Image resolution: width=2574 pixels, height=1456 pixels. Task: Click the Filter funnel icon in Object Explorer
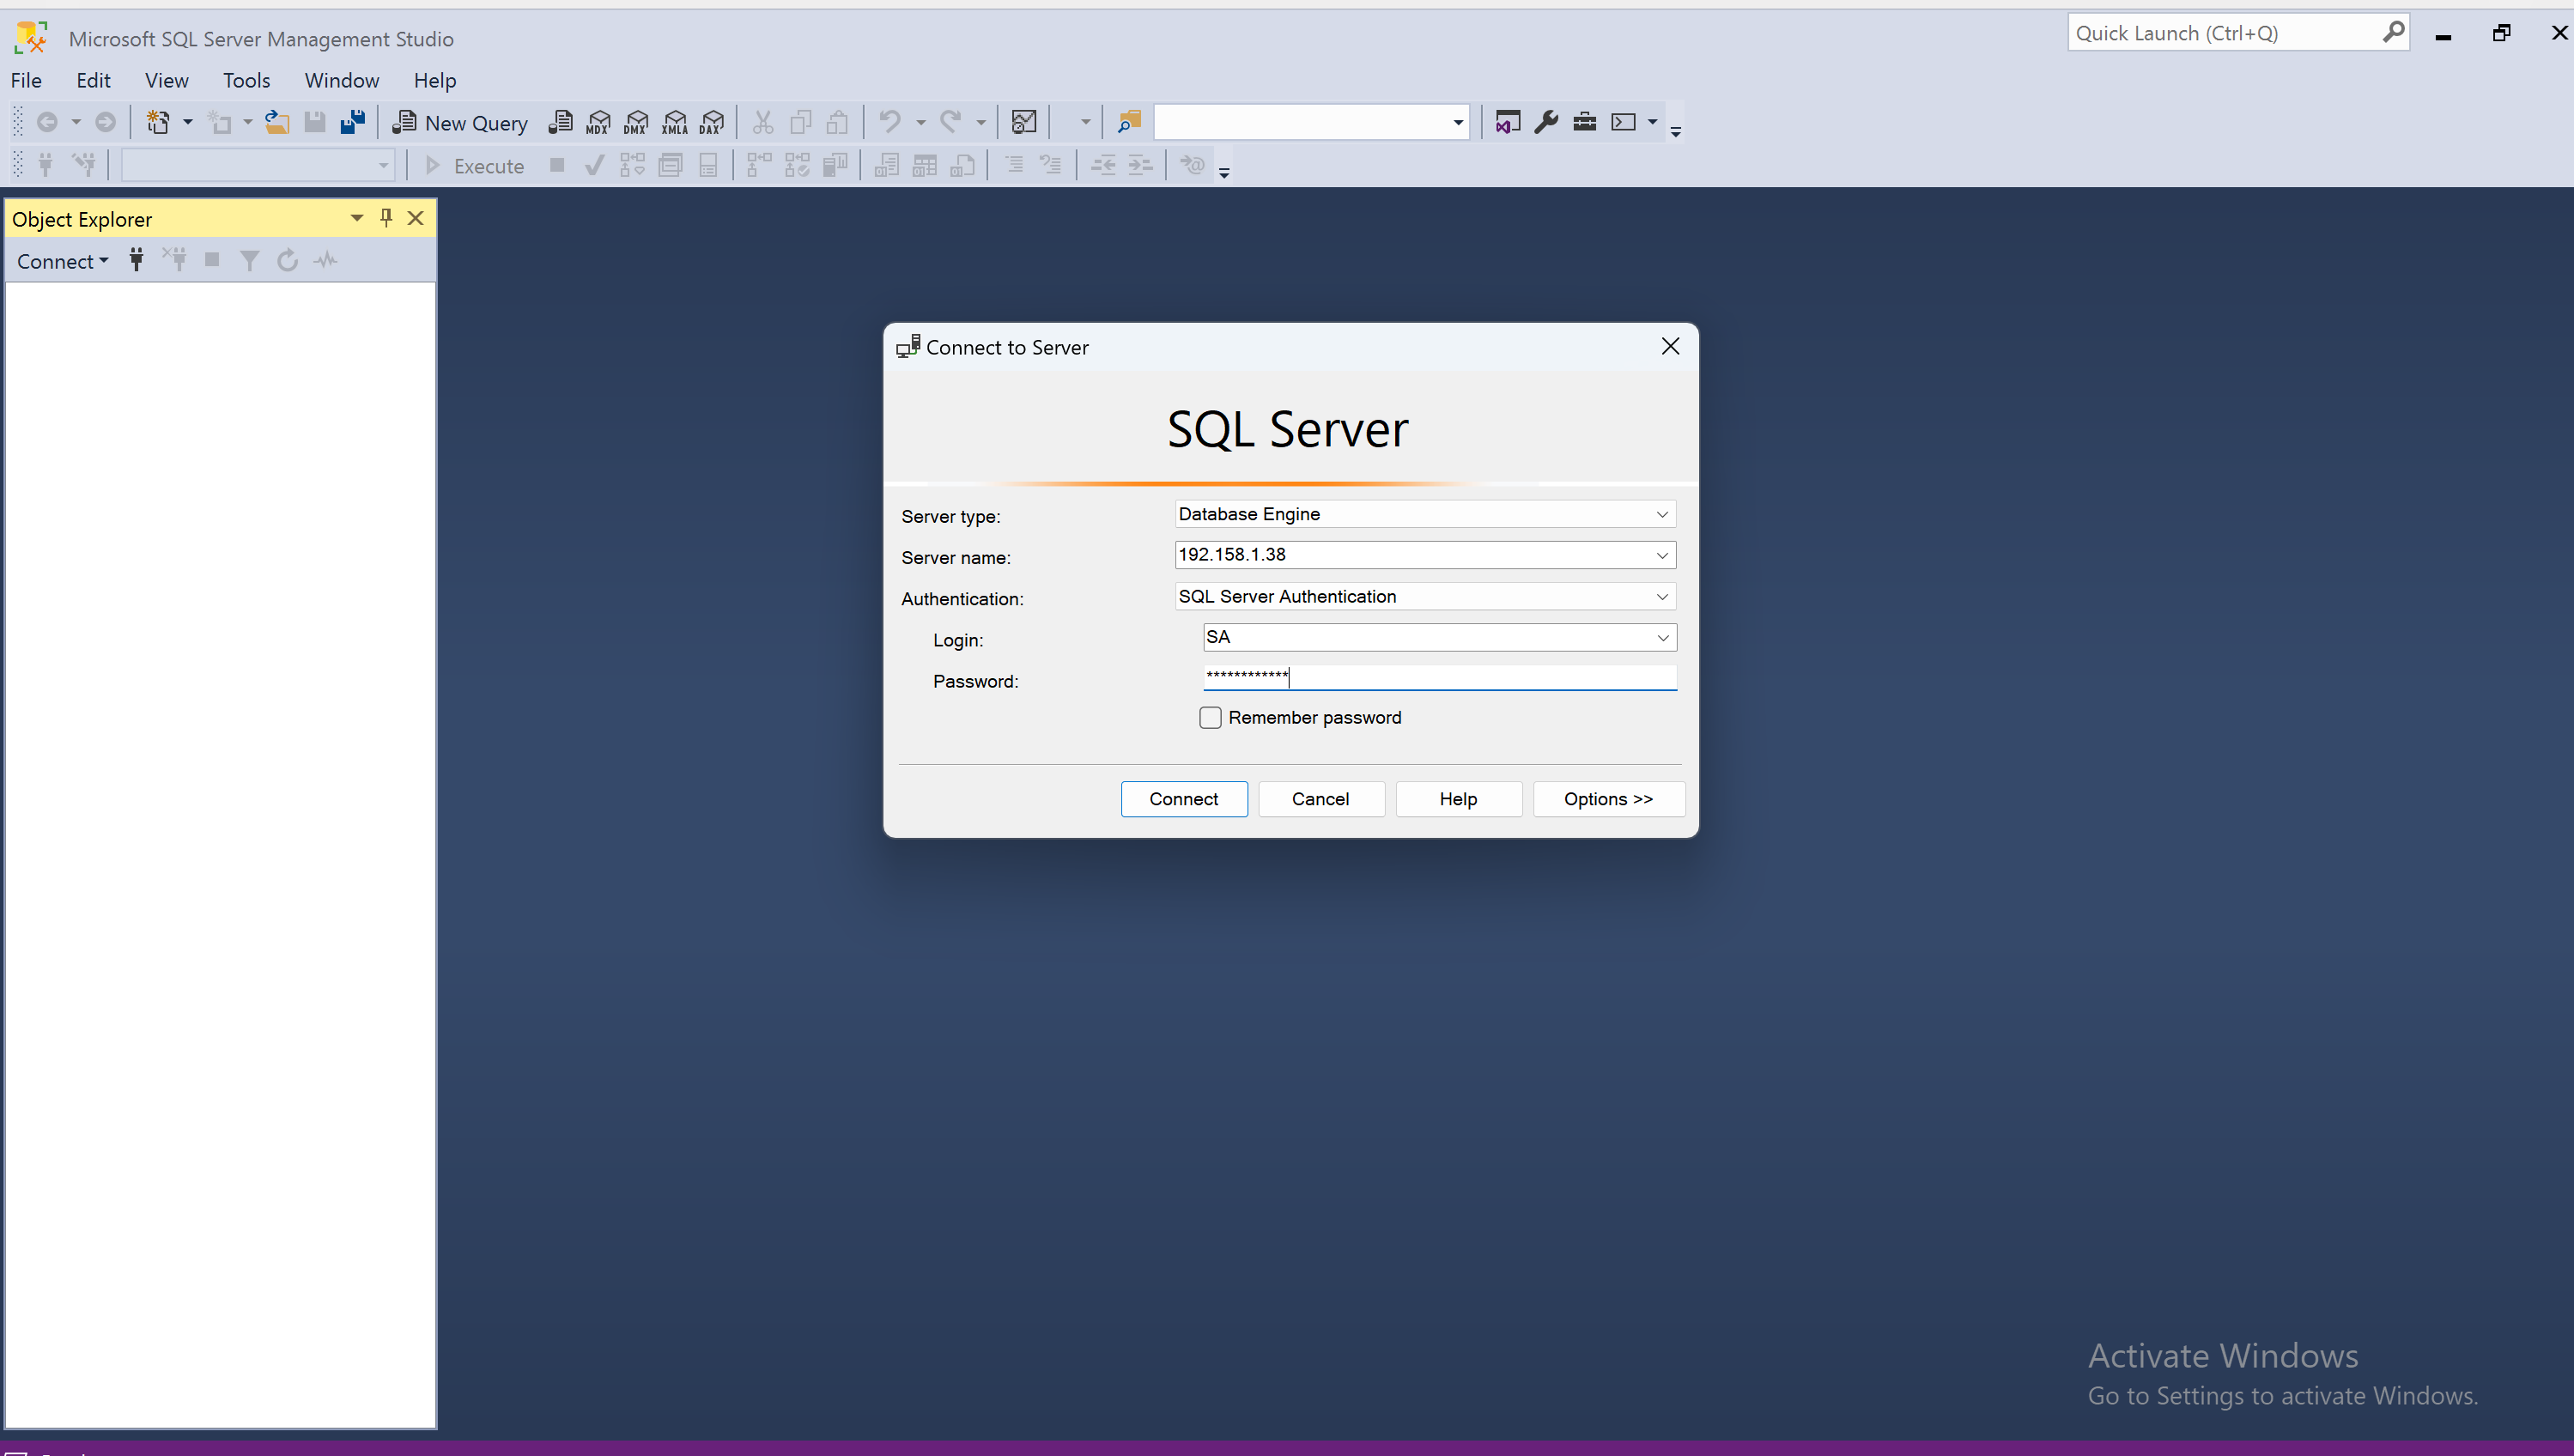(x=250, y=261)
